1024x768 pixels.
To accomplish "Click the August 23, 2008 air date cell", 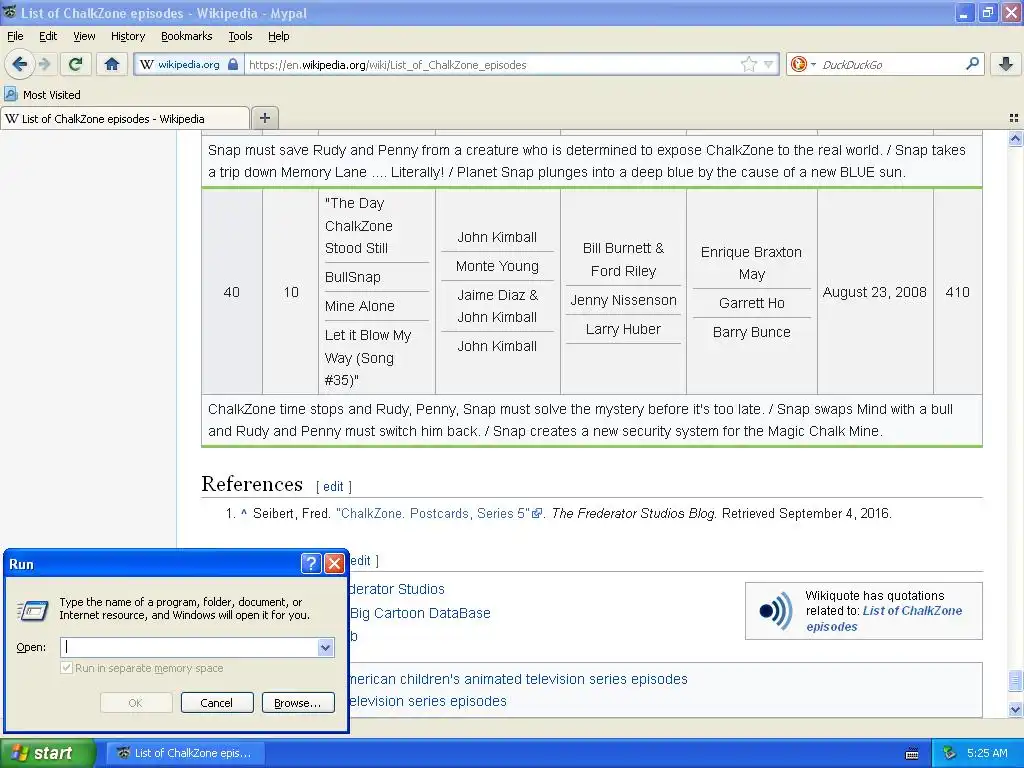I will click(x=874, y=292).
